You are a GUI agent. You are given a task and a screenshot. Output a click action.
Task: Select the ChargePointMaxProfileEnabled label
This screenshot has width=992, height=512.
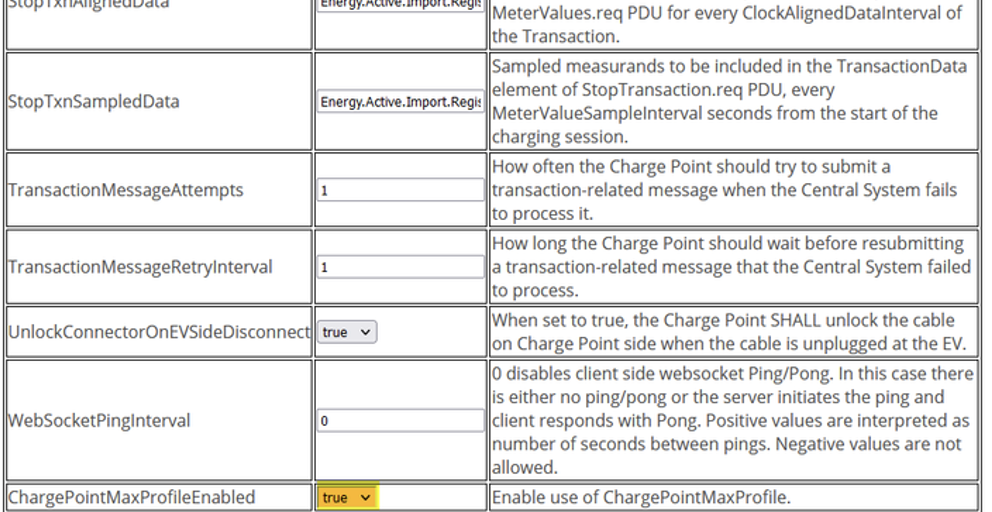coord(132,497)
